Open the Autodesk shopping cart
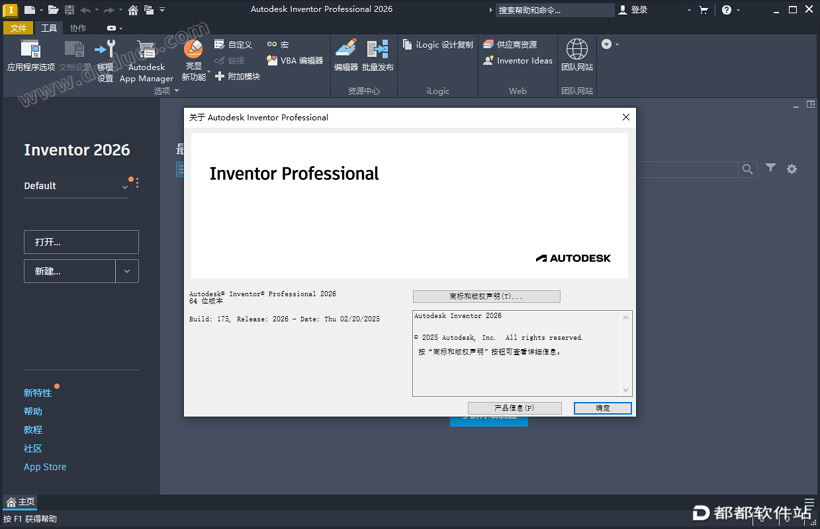Image resolution: width=820 pixels, height=529 pixels. pyautogui.click(x=703, y=10)
